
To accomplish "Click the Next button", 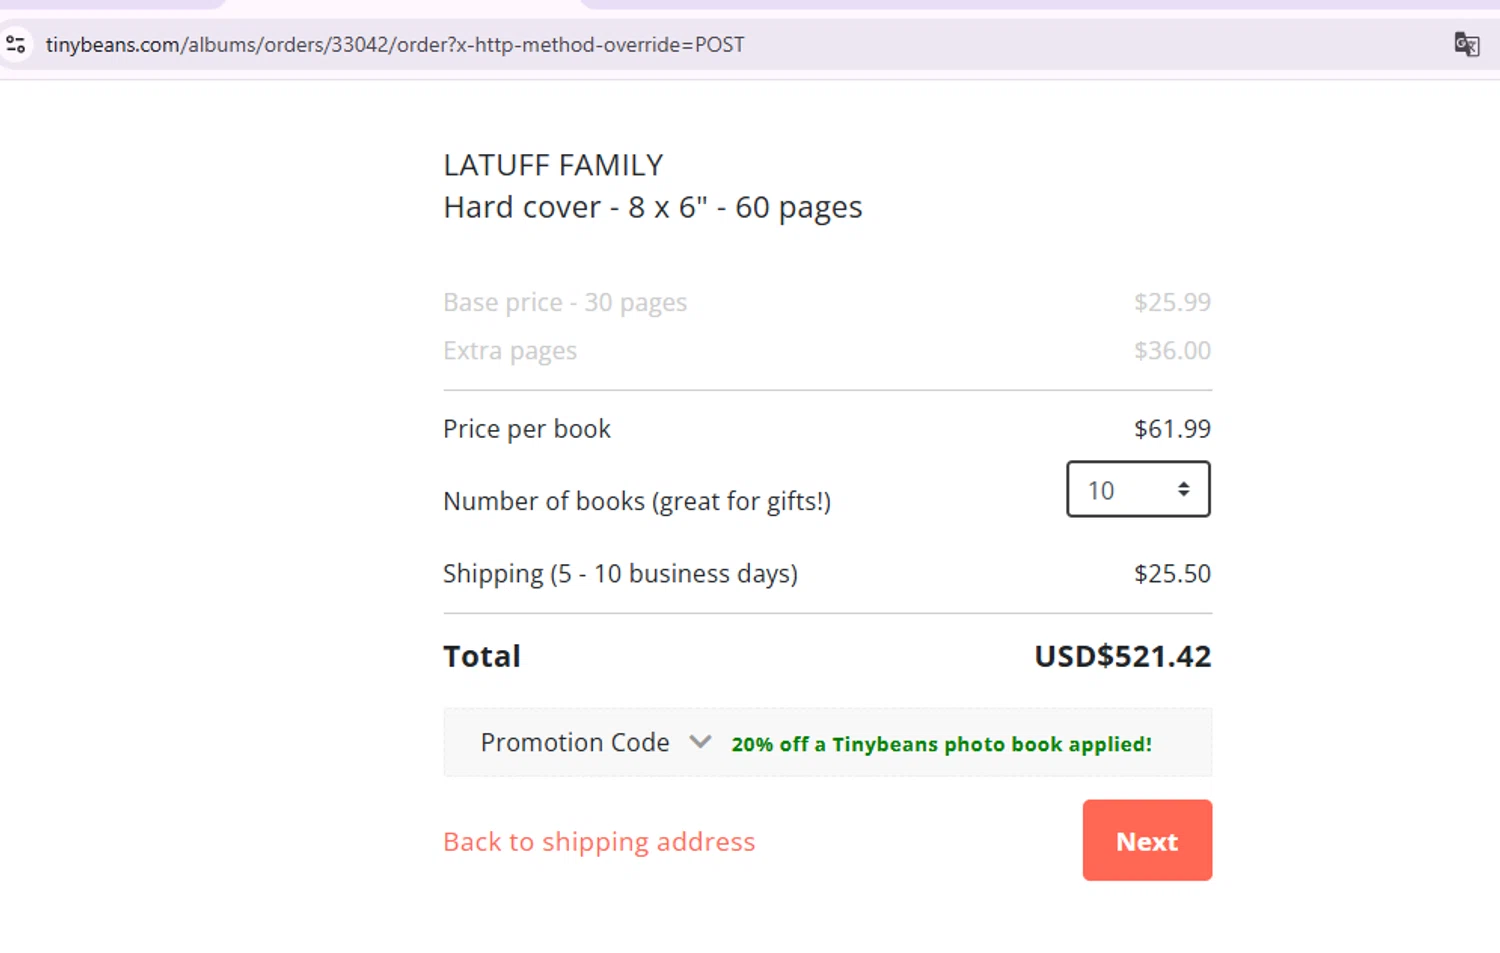I will 1147,840.
